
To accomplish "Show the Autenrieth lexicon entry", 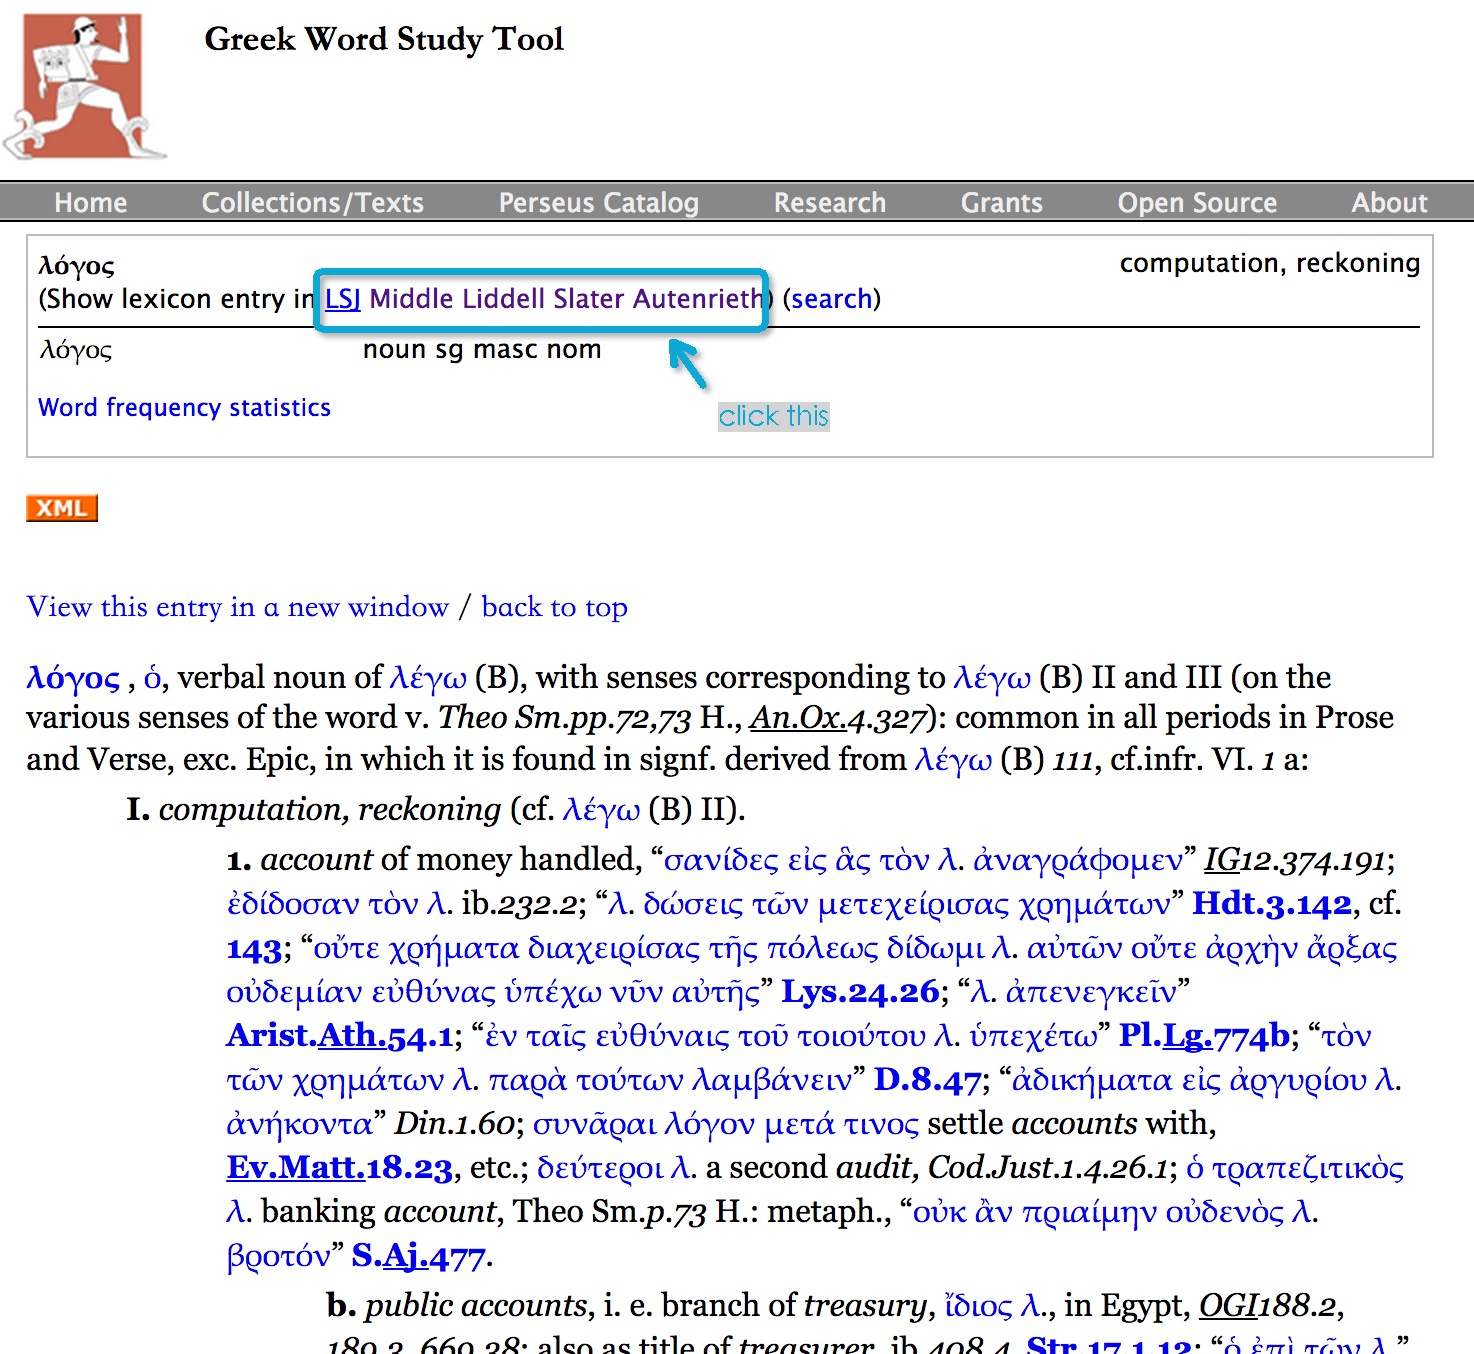I will pyautogui.click(x=697, y=299).
